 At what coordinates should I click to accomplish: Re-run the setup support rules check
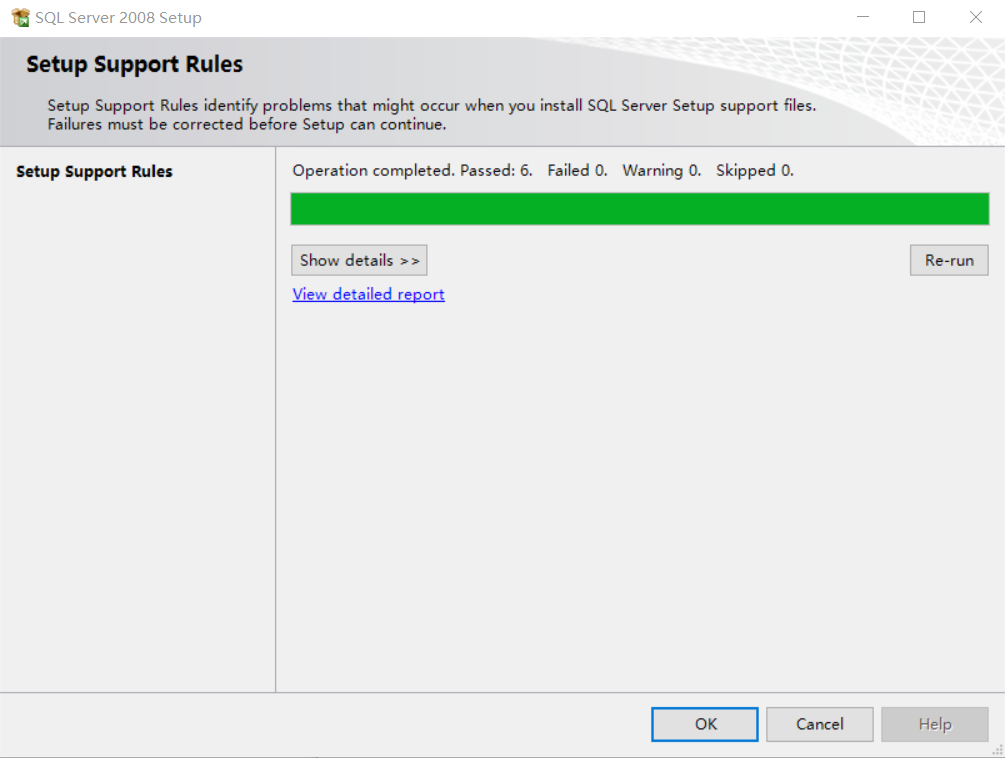point(949,260)
